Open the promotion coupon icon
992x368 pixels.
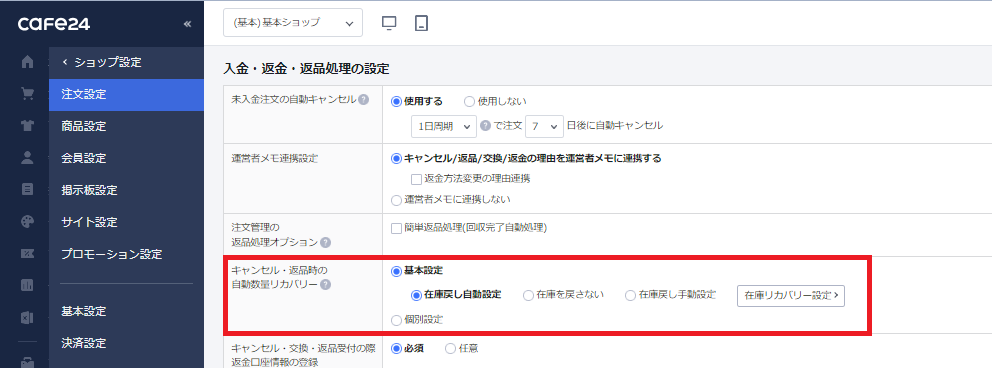pos(27,254)
